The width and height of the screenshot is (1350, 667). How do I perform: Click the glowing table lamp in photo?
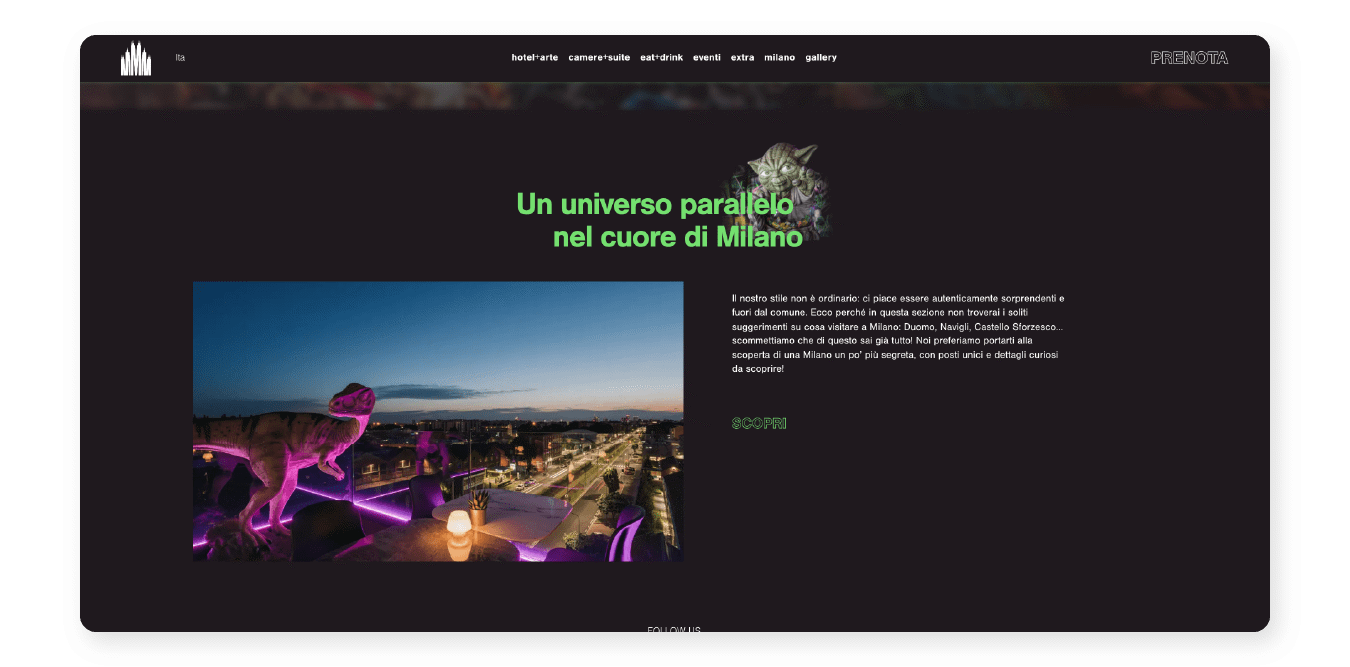[458, 533]
